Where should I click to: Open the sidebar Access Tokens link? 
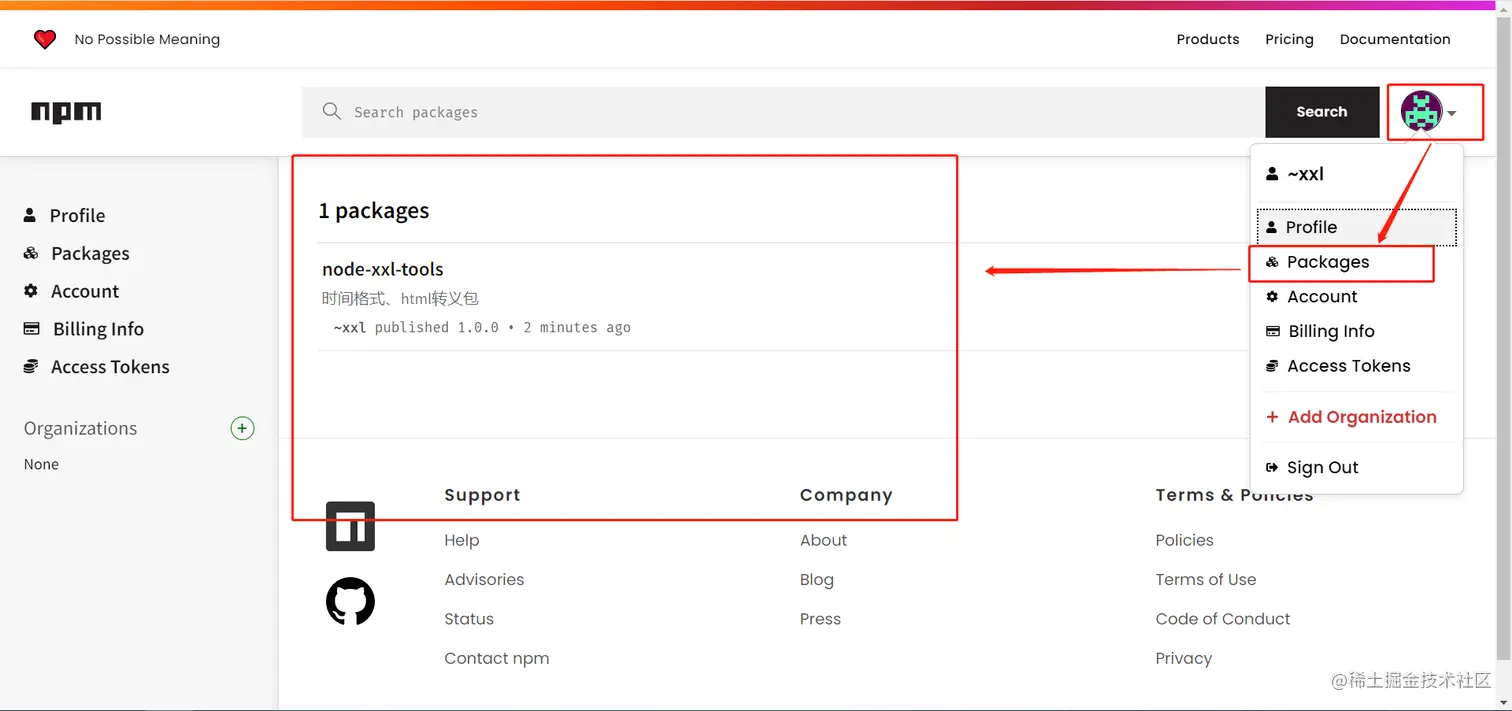click(110, 367)
